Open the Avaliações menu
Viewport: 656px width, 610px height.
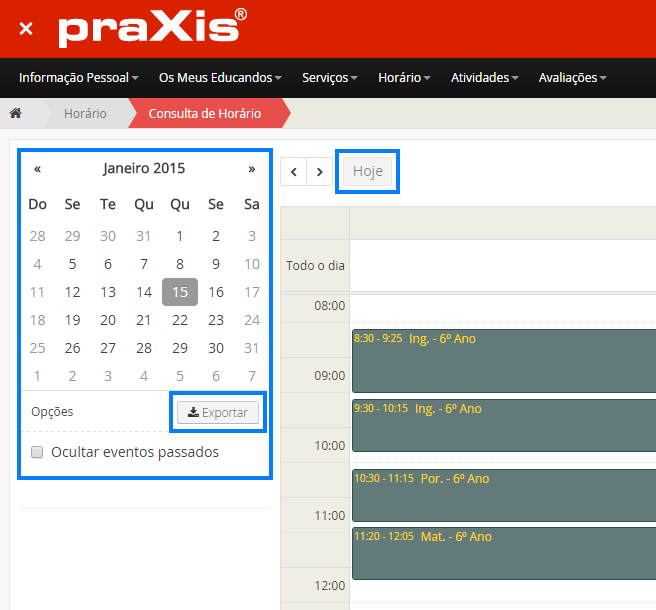pyautogui.click(x=572, y=77)
